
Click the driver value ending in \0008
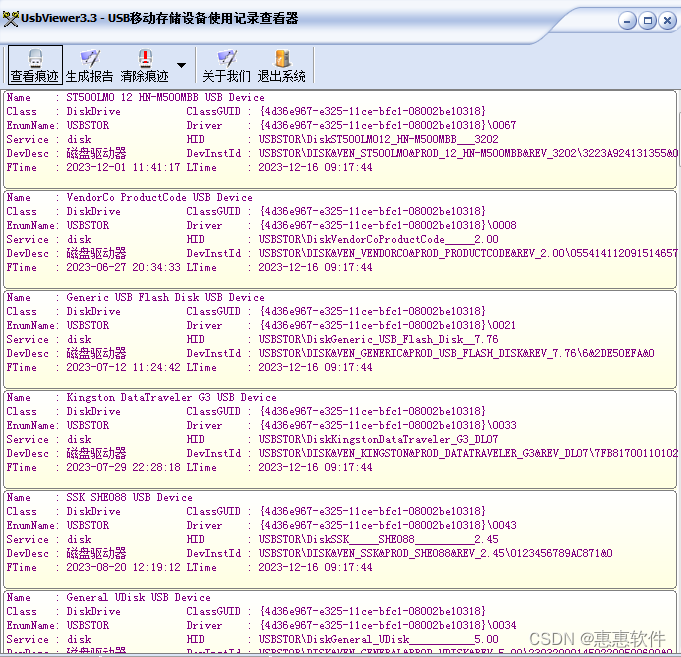coord(387,225)
